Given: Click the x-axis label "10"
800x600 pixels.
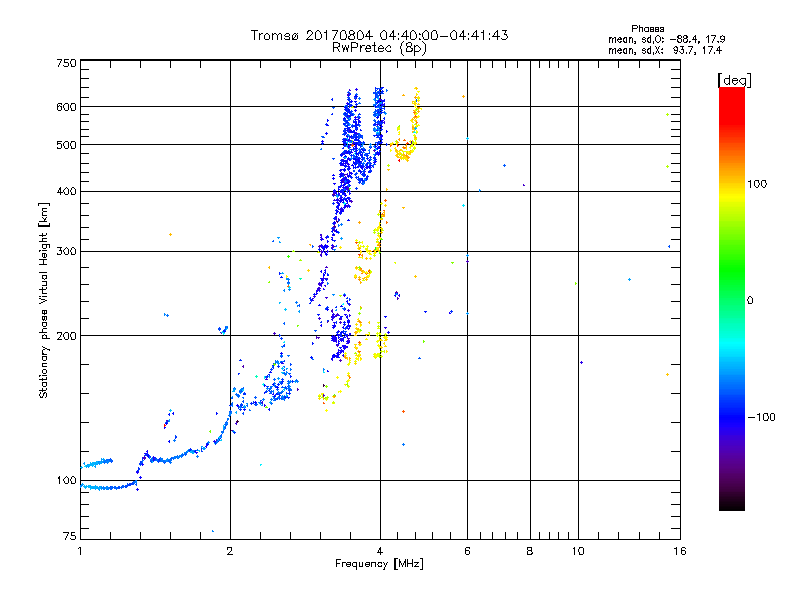Looking at the screenshot, I should [578, 551].
